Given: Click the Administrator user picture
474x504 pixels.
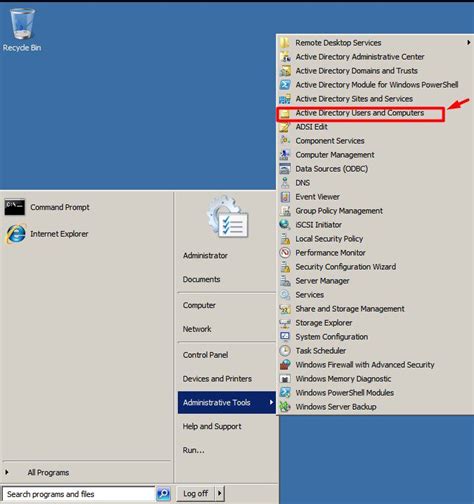Looking at the screenshot, I should [227, 217].
